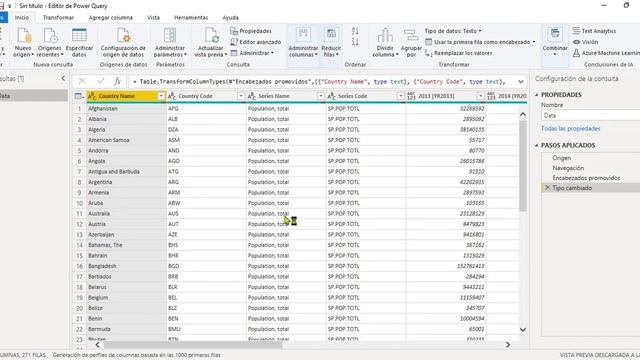
Task: Select row number 10
Action: tap(79, 203)
